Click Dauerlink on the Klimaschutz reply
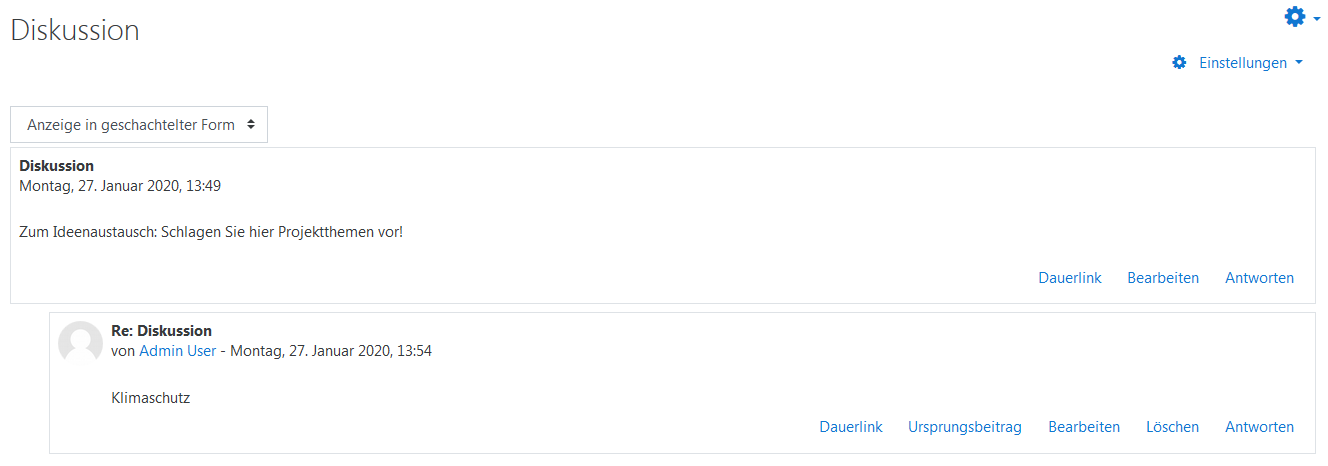This screenshot has height=466, width=1328. pos(851,427)
